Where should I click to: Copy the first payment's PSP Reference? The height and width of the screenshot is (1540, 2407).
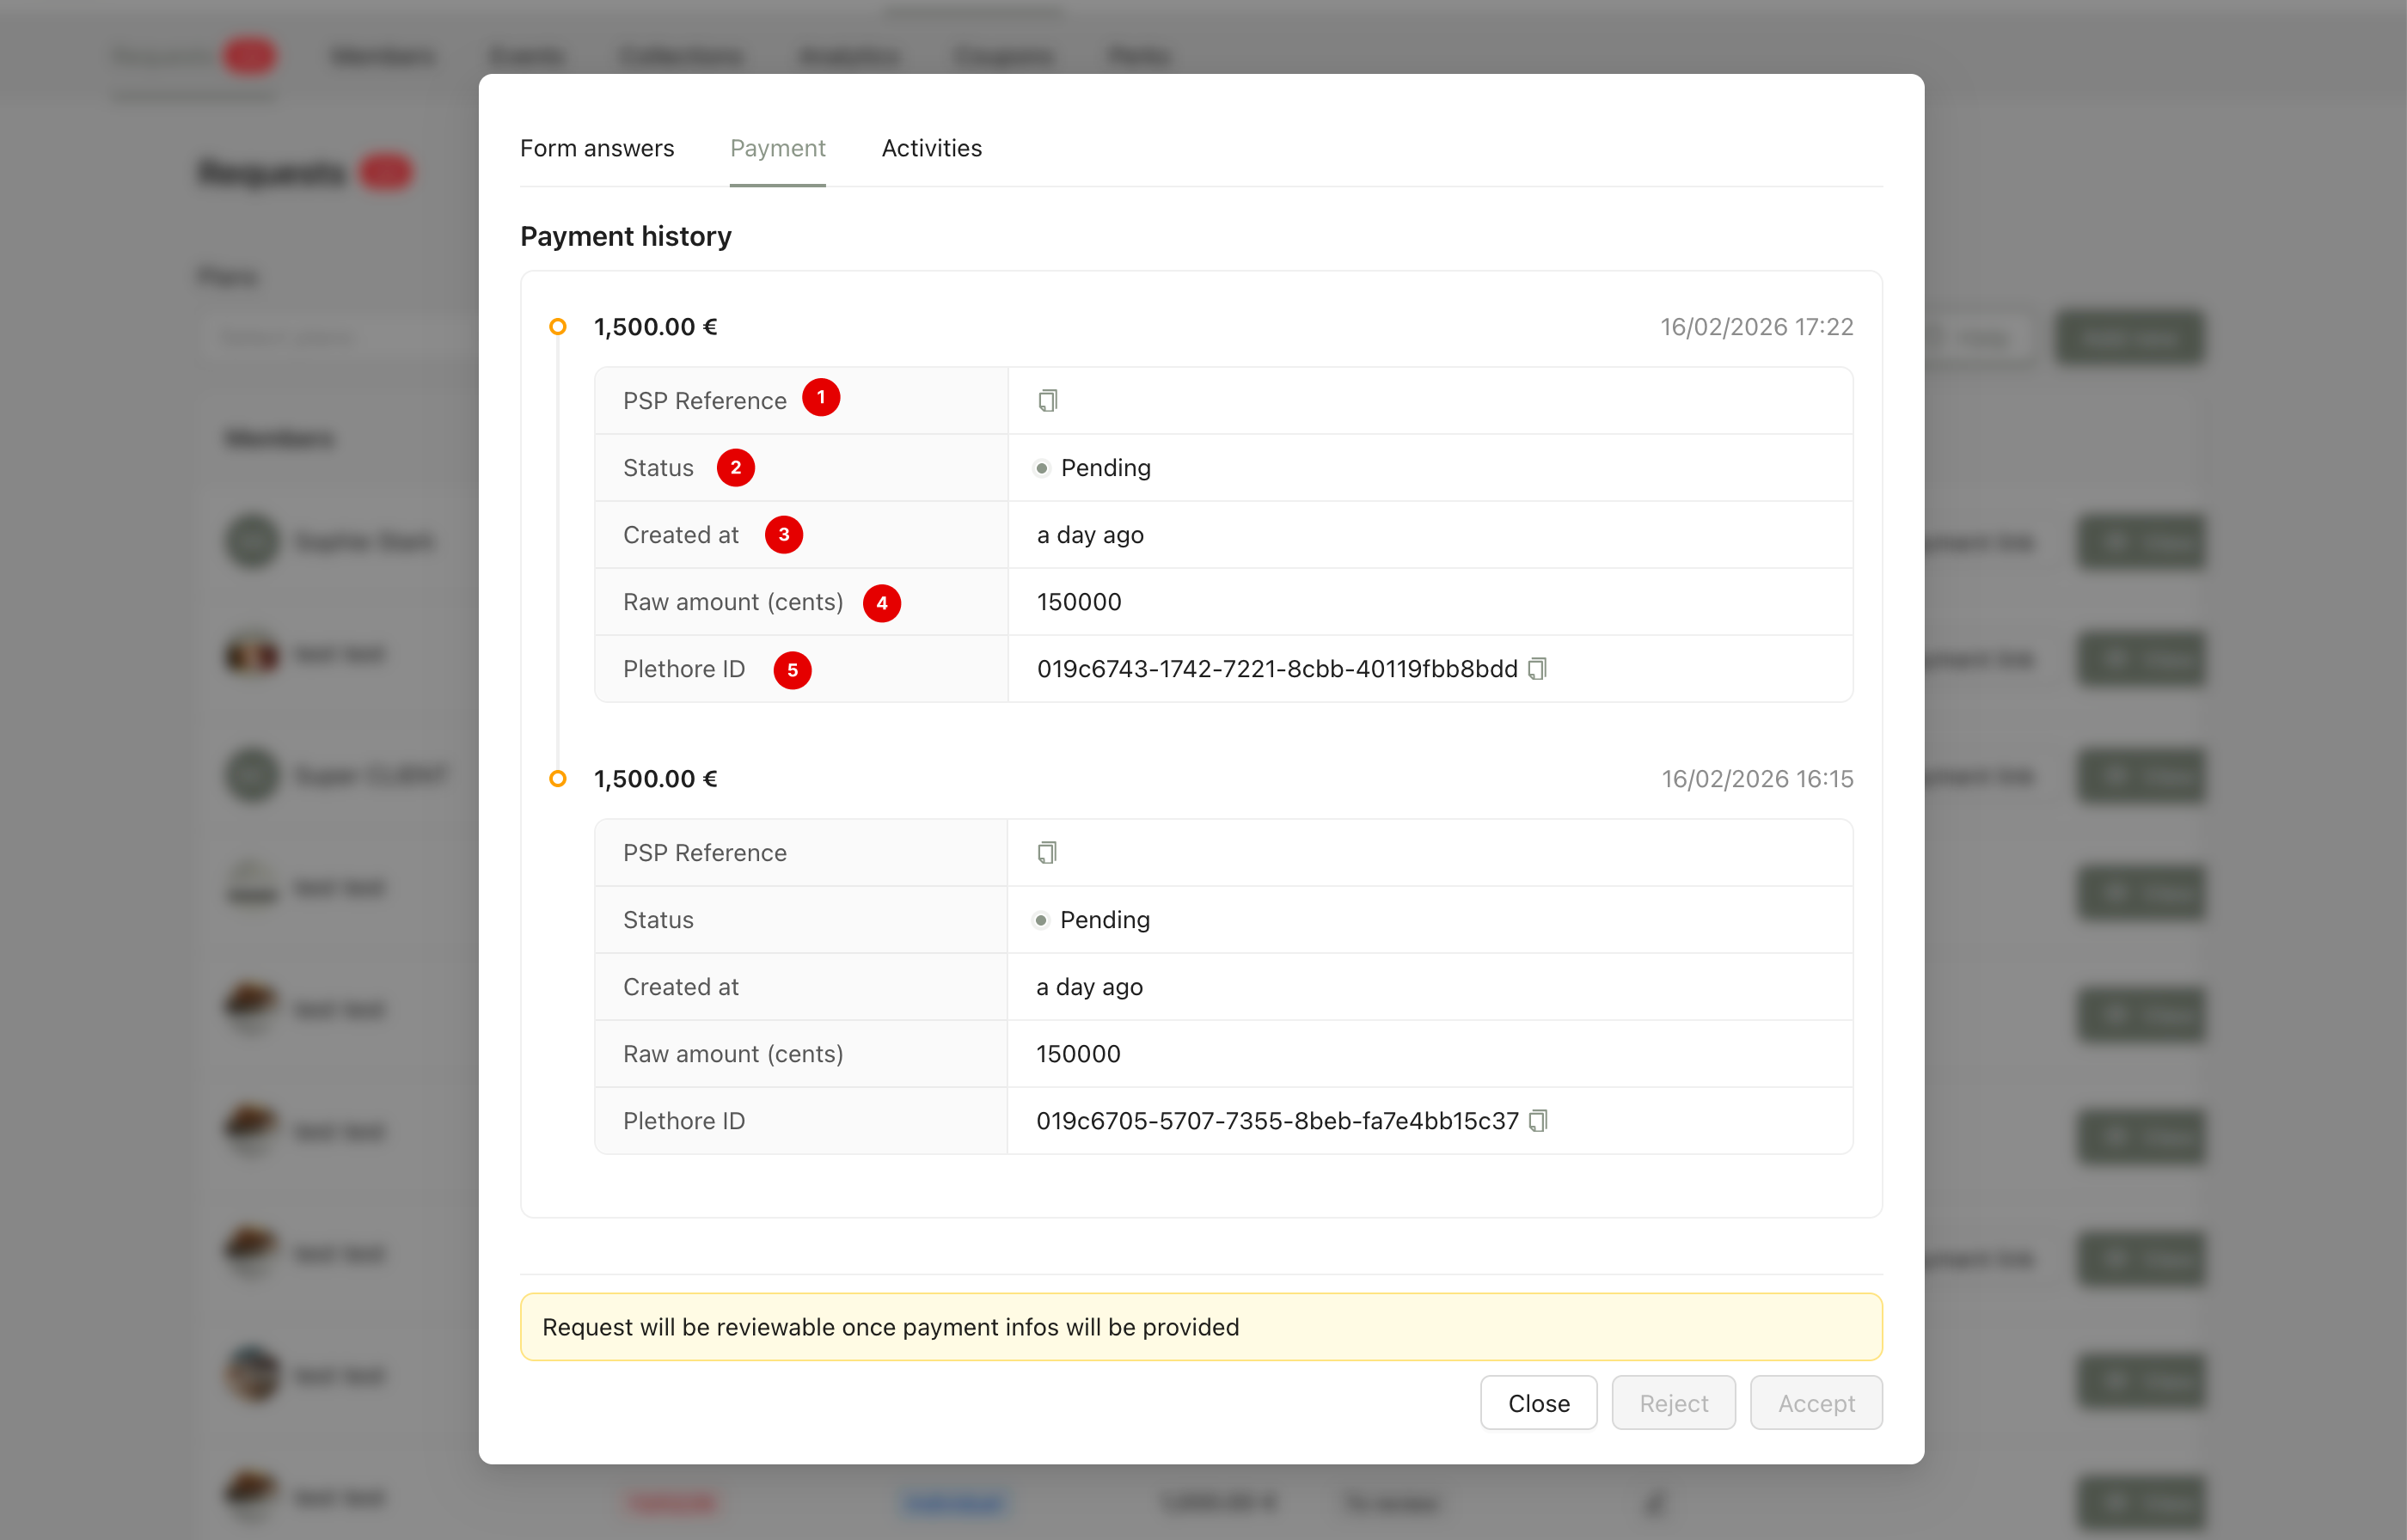click(x=1047, y=401)
